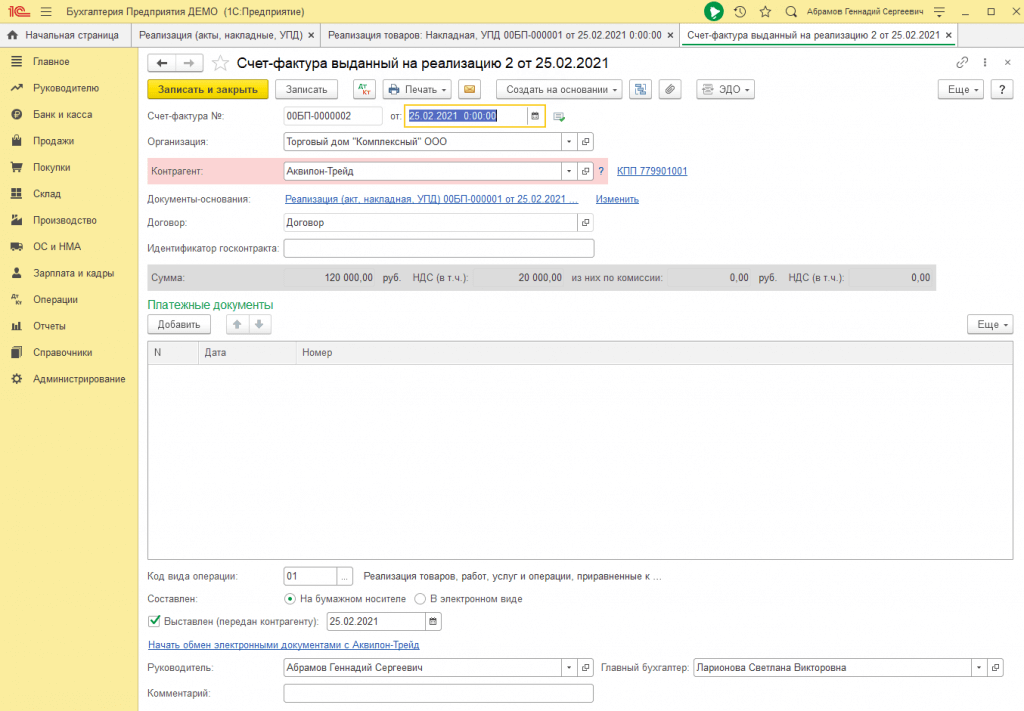
Task: Open Реализация (акт, накладная, УПД) base document link
Action: click(431, 199)
